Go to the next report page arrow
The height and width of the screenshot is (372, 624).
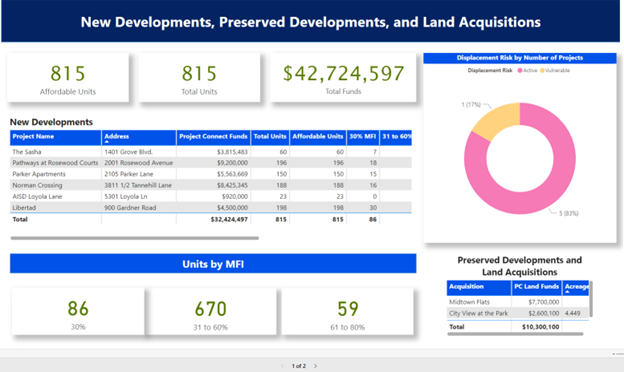coord(315,366)
